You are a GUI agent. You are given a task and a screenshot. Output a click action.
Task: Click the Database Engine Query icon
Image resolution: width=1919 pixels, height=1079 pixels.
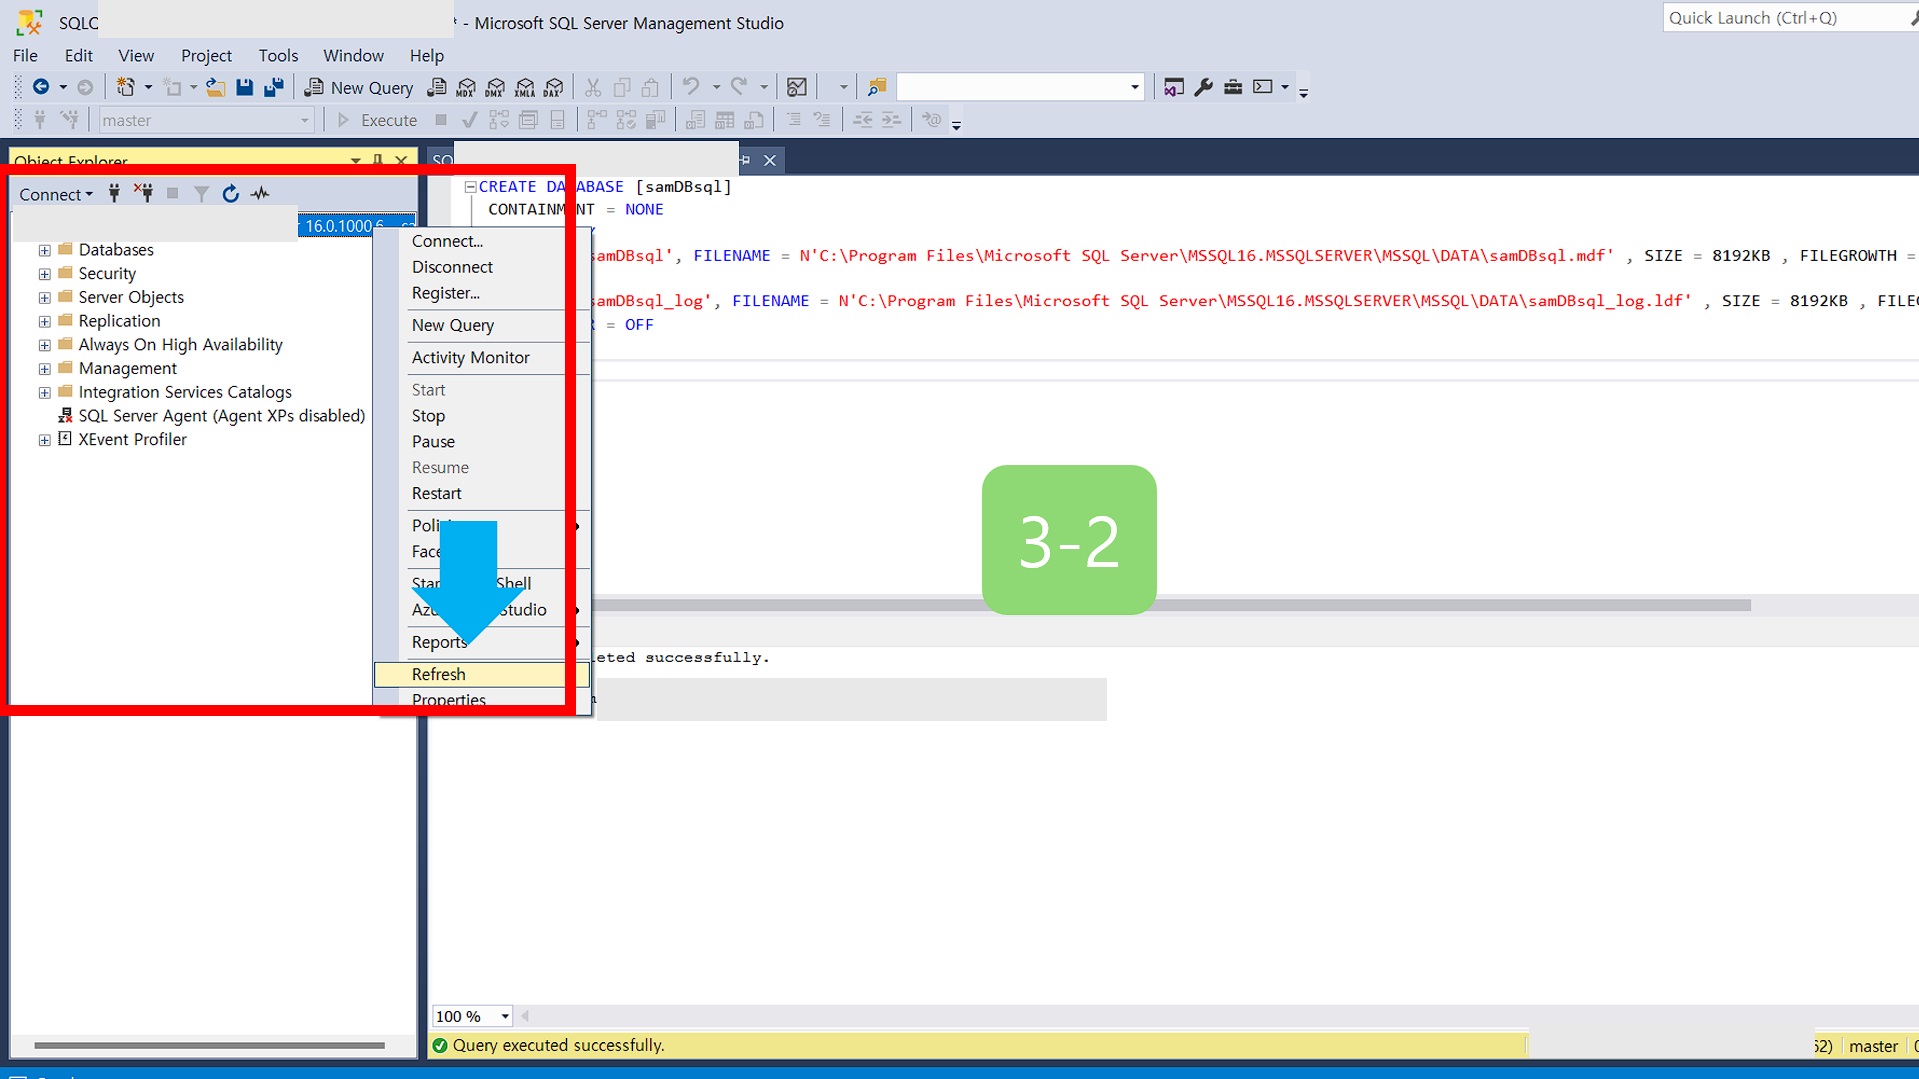point(437,87)
